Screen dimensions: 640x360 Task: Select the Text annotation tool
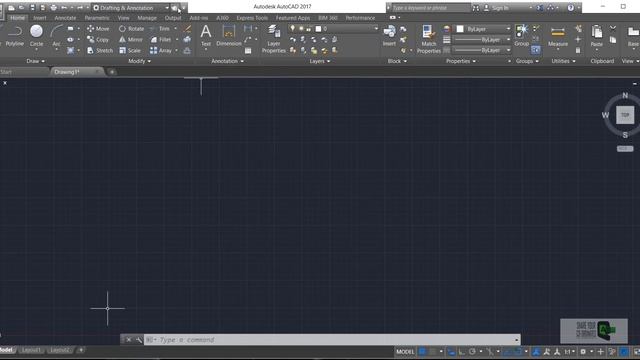click(206, 36)
